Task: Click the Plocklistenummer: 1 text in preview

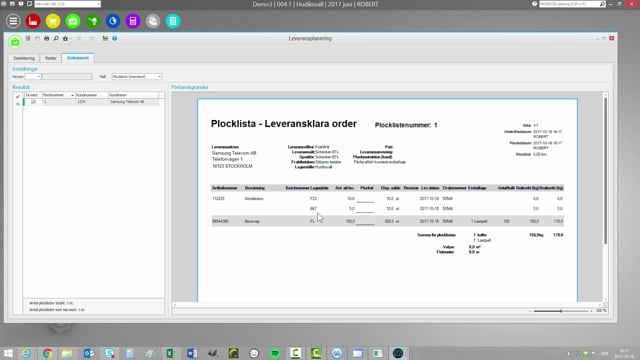Action: click(x=406, y=125)
